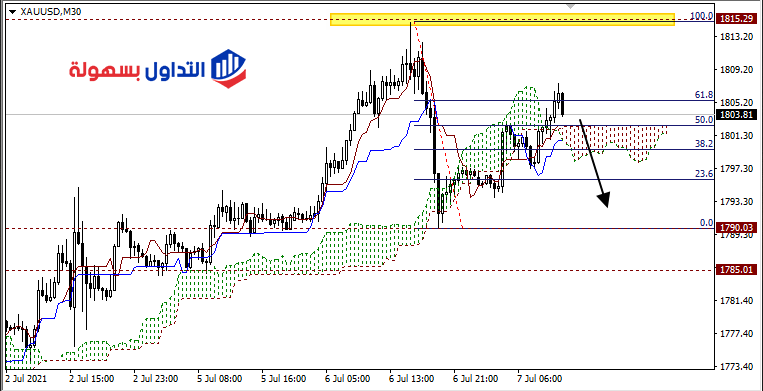
Task: Select the Fibonacci 61.8 level label
Action: (704, 95)
